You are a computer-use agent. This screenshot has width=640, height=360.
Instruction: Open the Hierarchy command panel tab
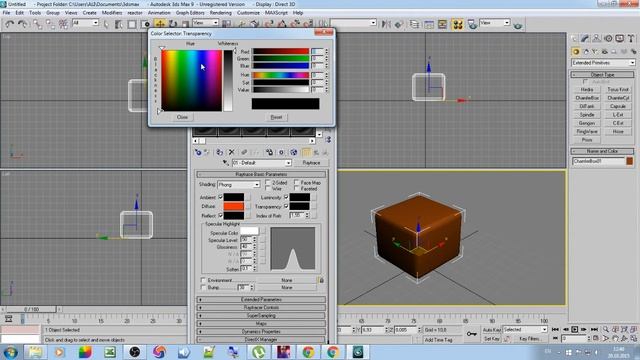[596, 38]
